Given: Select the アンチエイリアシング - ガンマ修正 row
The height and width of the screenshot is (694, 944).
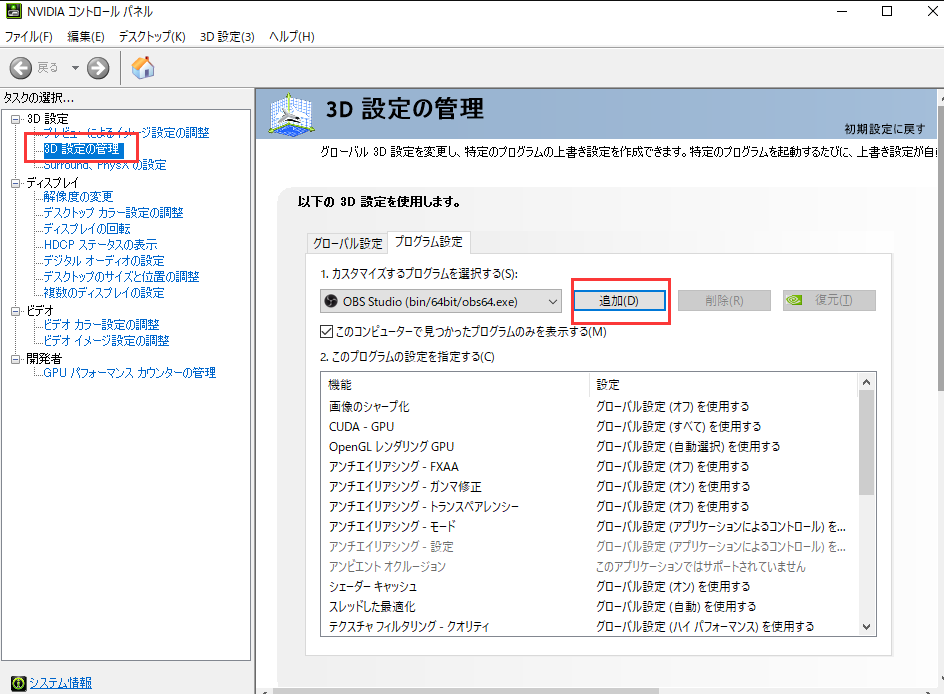Looking at the screenshot, I should (x=589, y=486).
